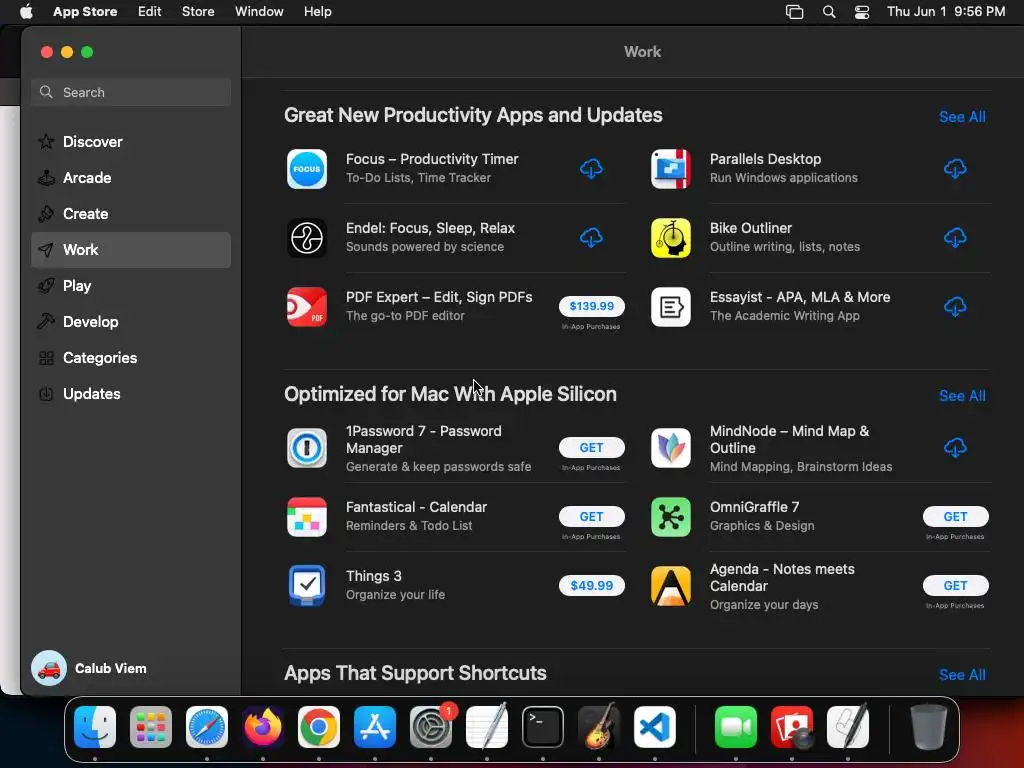The height and width of the screenshot is (768, 1024).
Task: Open Endel: Focus, Sleep, Relax icon
Action: click(306, 238)
